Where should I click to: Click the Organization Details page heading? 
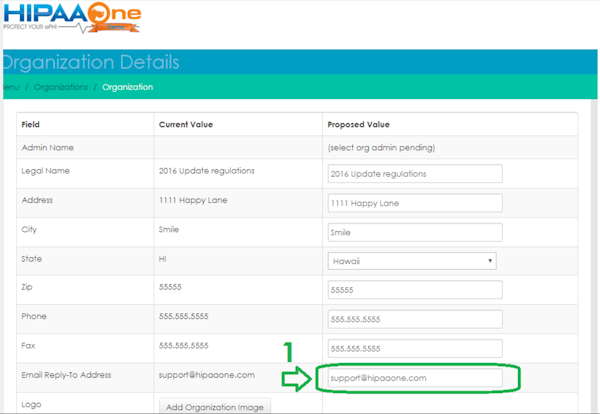92,62
